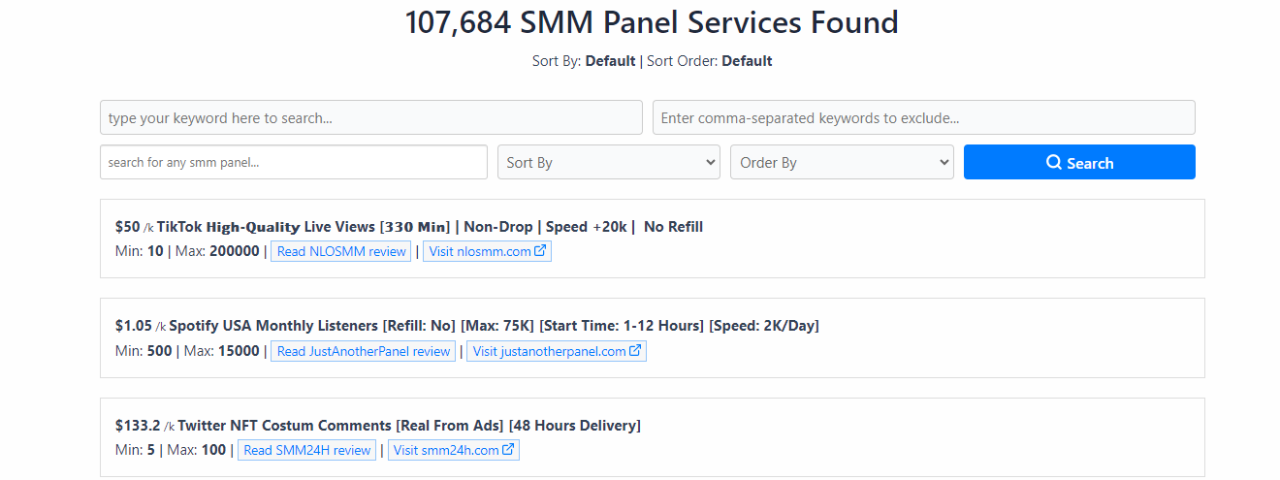Click the keyword search input field
This screenshot has width=1280, height=480.
pyautogui.click(x=371, y=118)
